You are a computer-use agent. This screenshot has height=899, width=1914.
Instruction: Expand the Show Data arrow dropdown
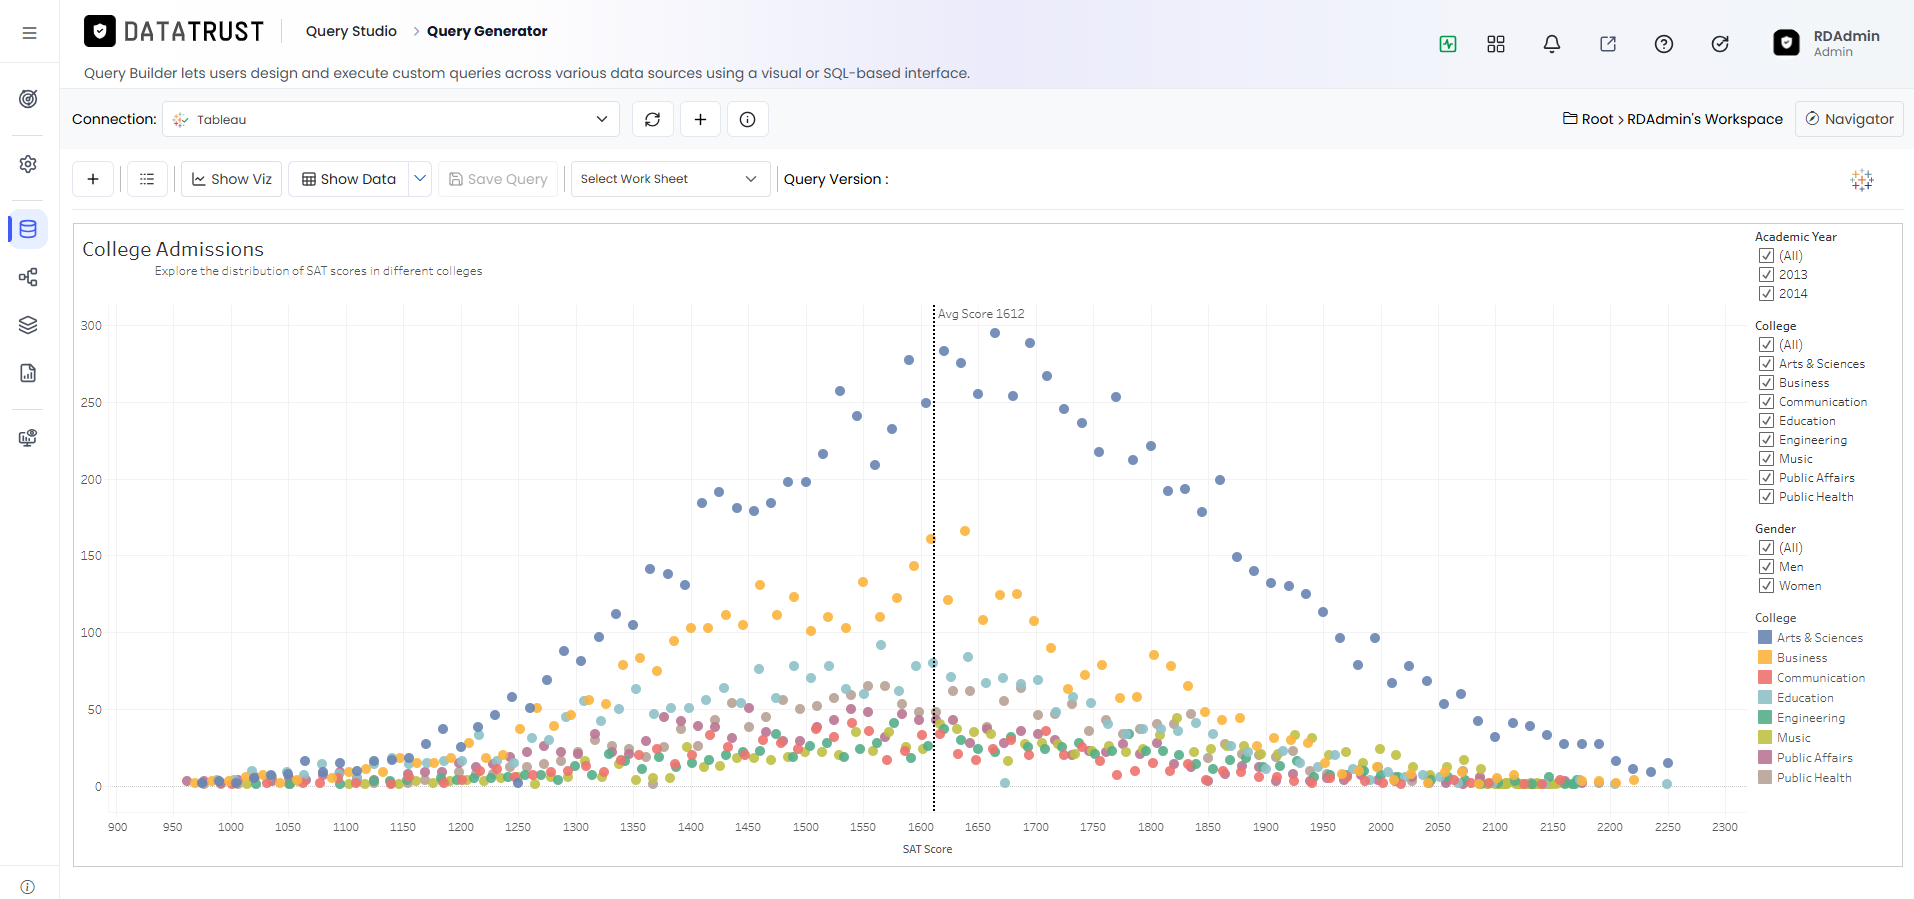tap(420, 179)
